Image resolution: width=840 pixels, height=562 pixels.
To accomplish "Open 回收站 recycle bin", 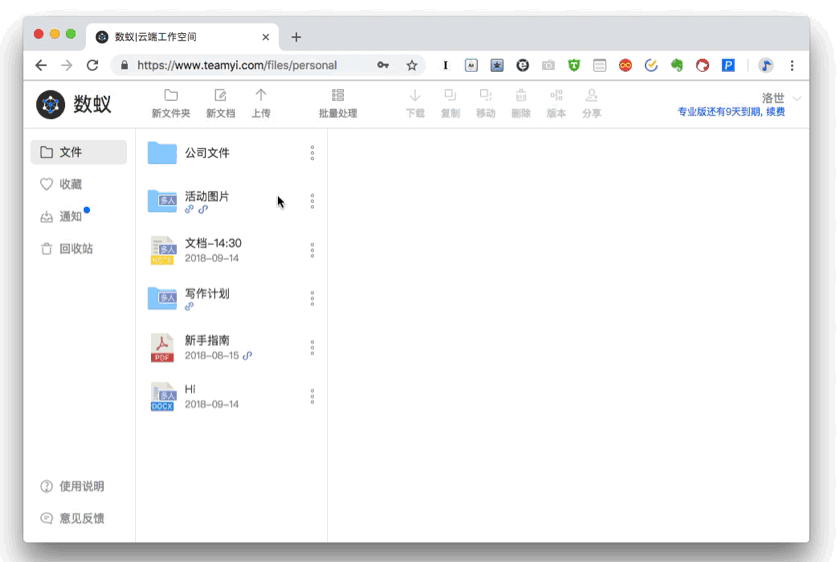I will (67, 249).
